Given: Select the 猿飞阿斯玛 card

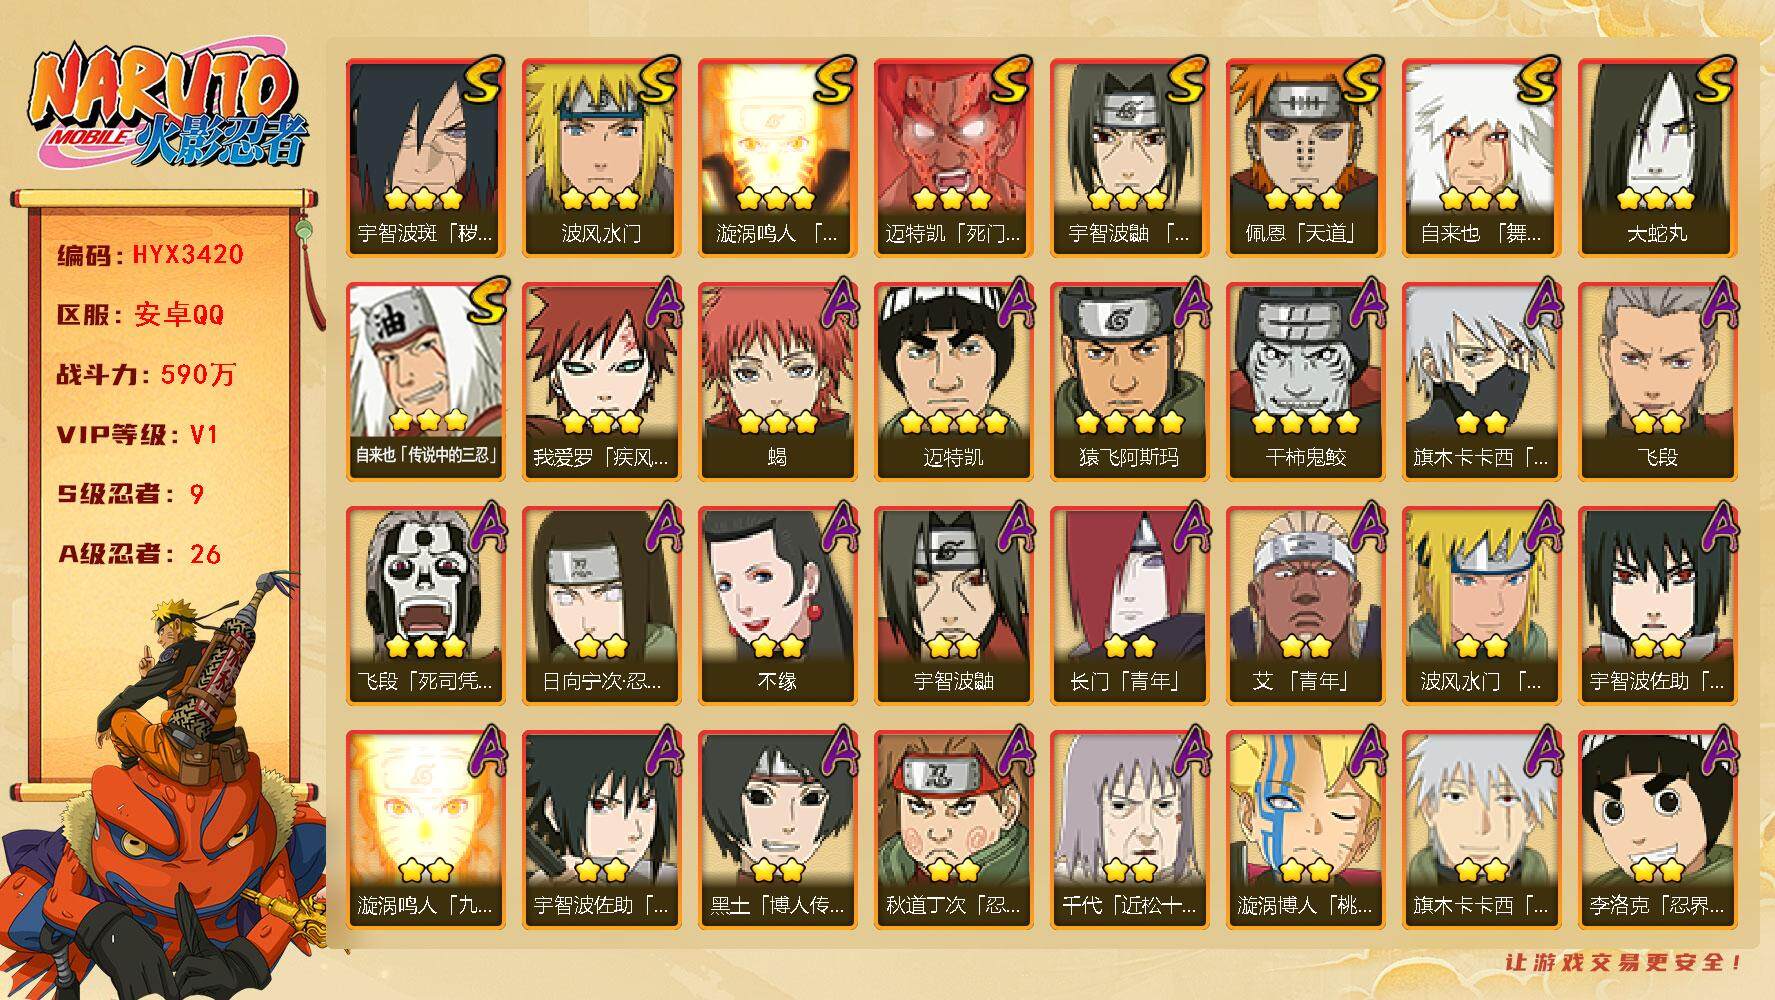Looking at the screenshot, I should pyautogui.click(x=1129, y=381).
